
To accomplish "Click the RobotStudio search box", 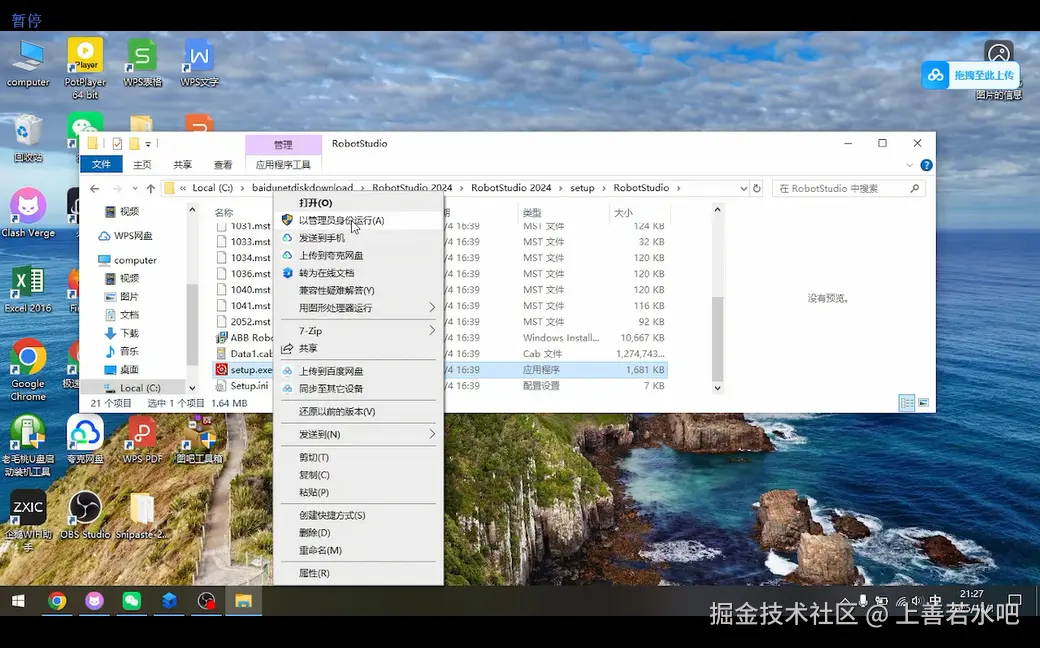I will coord(848,187).
